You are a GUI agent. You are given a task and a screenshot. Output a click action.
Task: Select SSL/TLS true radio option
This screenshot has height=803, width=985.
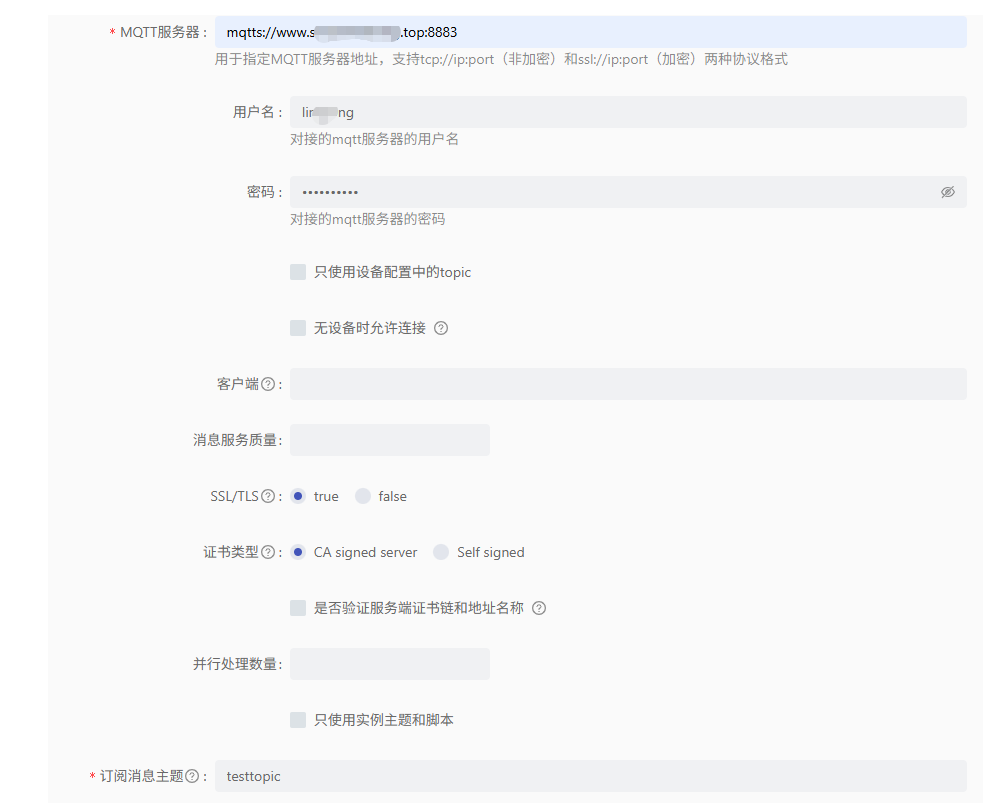point(298,496)
